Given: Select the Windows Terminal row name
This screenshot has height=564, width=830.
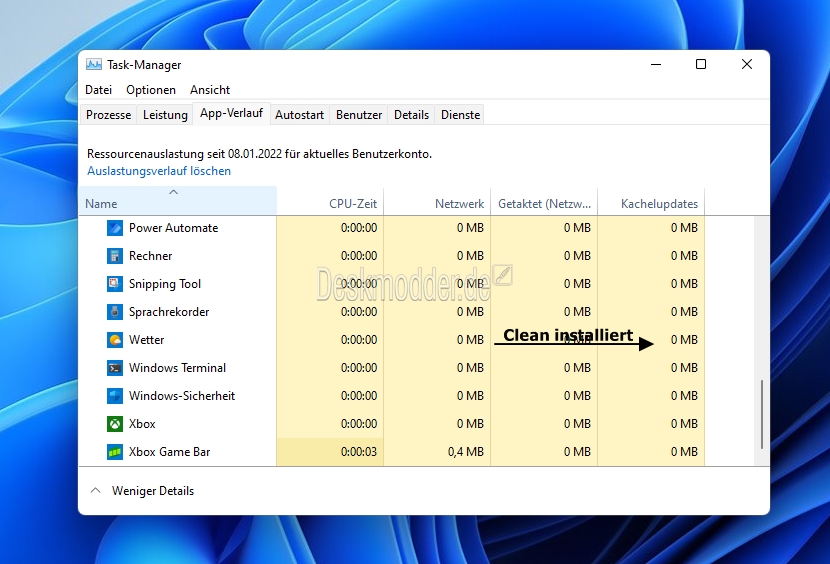Looking at the screenshot, I should point(177,368).
